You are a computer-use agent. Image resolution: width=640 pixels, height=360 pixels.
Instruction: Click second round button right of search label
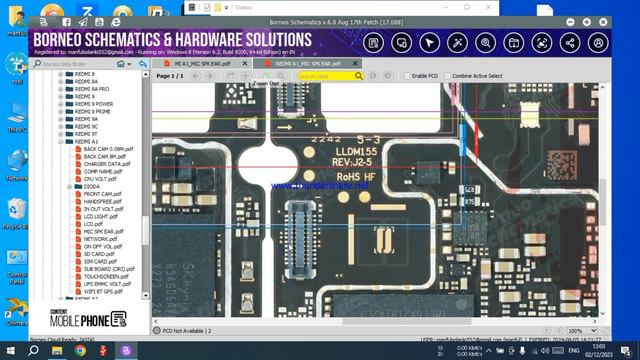(388, 76)
